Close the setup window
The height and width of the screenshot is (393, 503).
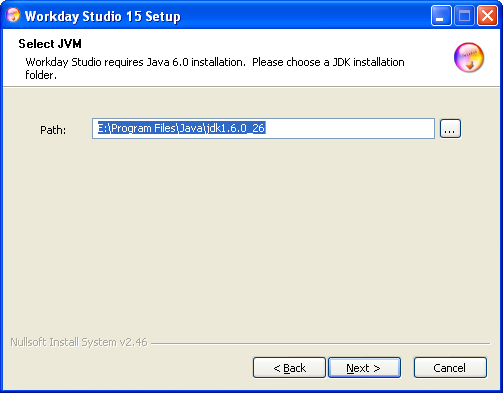487,15
